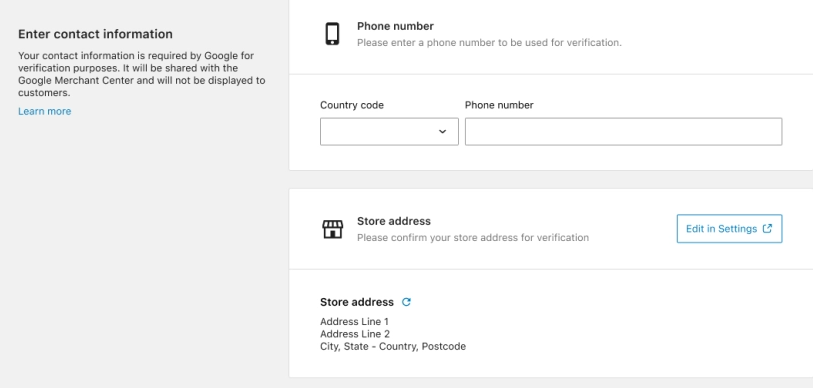Image resolution: width=813 pixels, height=388 pixels.
Task: Click the Address Line 1 text
Action: tap(354, 322)
